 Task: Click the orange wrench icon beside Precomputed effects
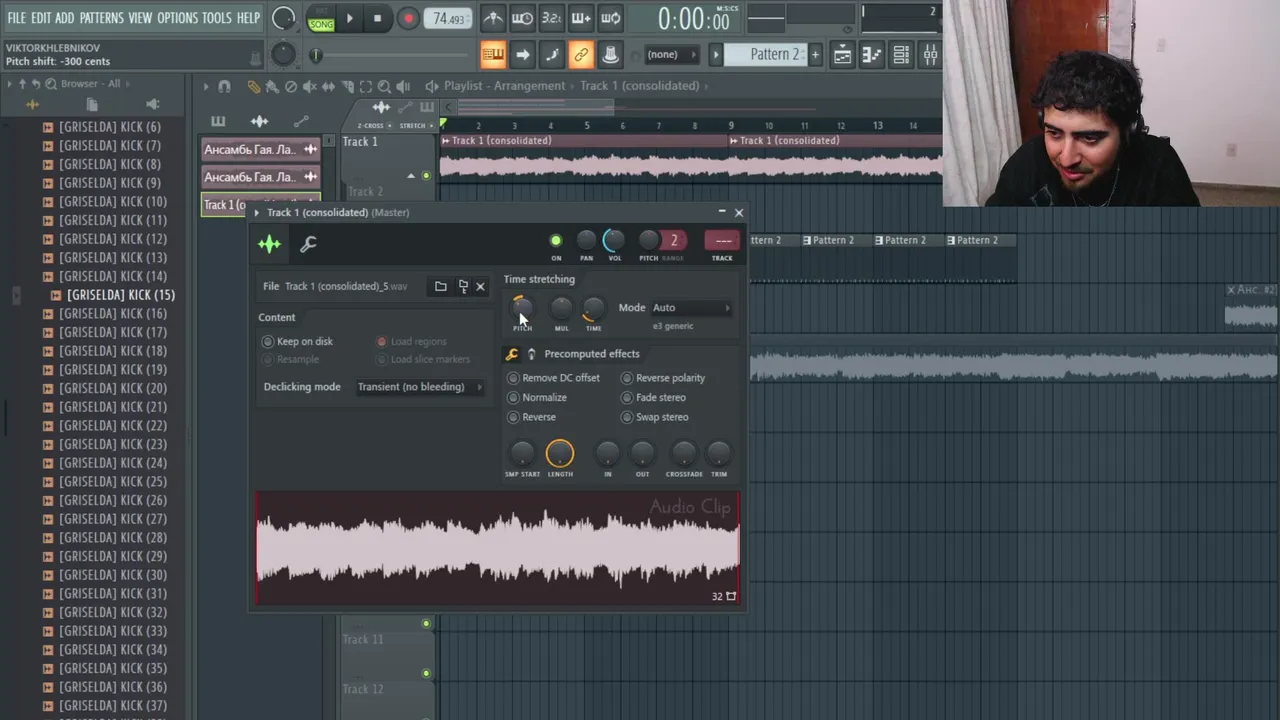(x=512, y=354)
